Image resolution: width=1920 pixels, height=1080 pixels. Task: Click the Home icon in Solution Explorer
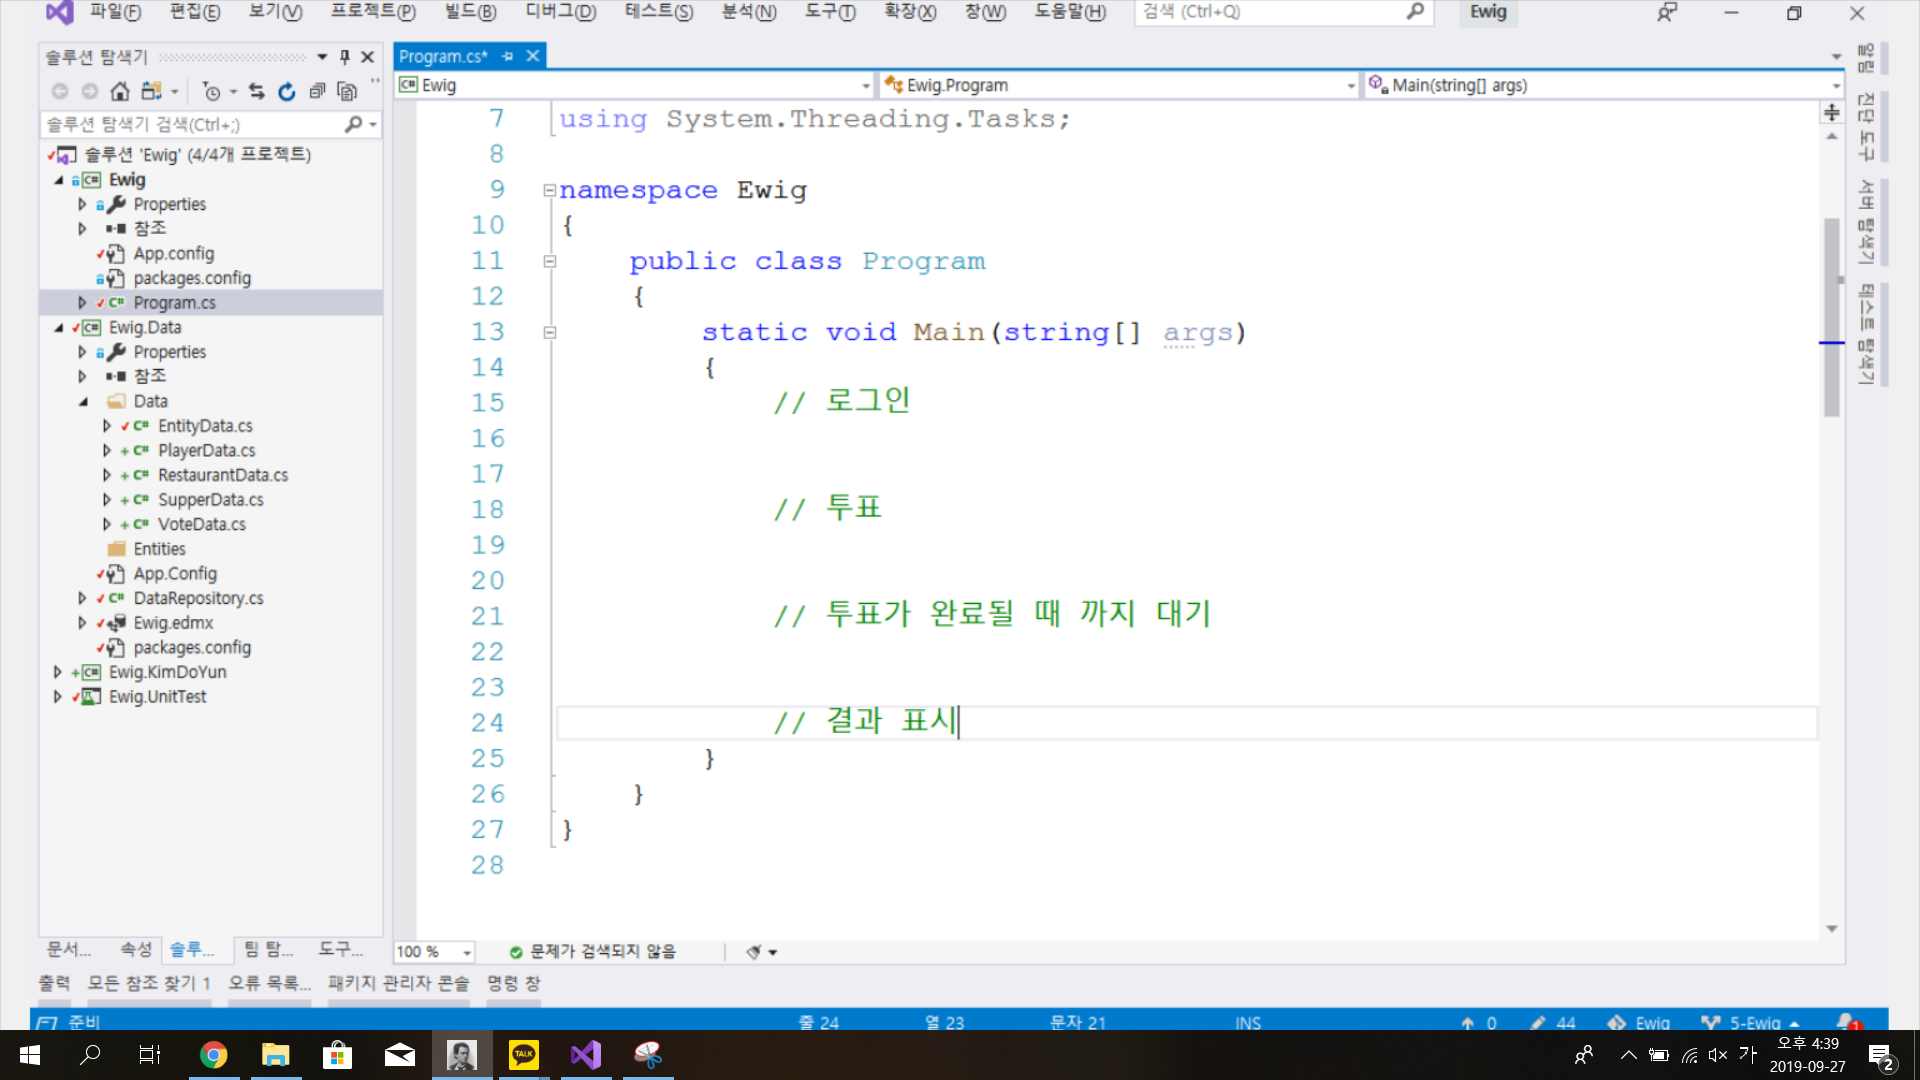[120, 91]
